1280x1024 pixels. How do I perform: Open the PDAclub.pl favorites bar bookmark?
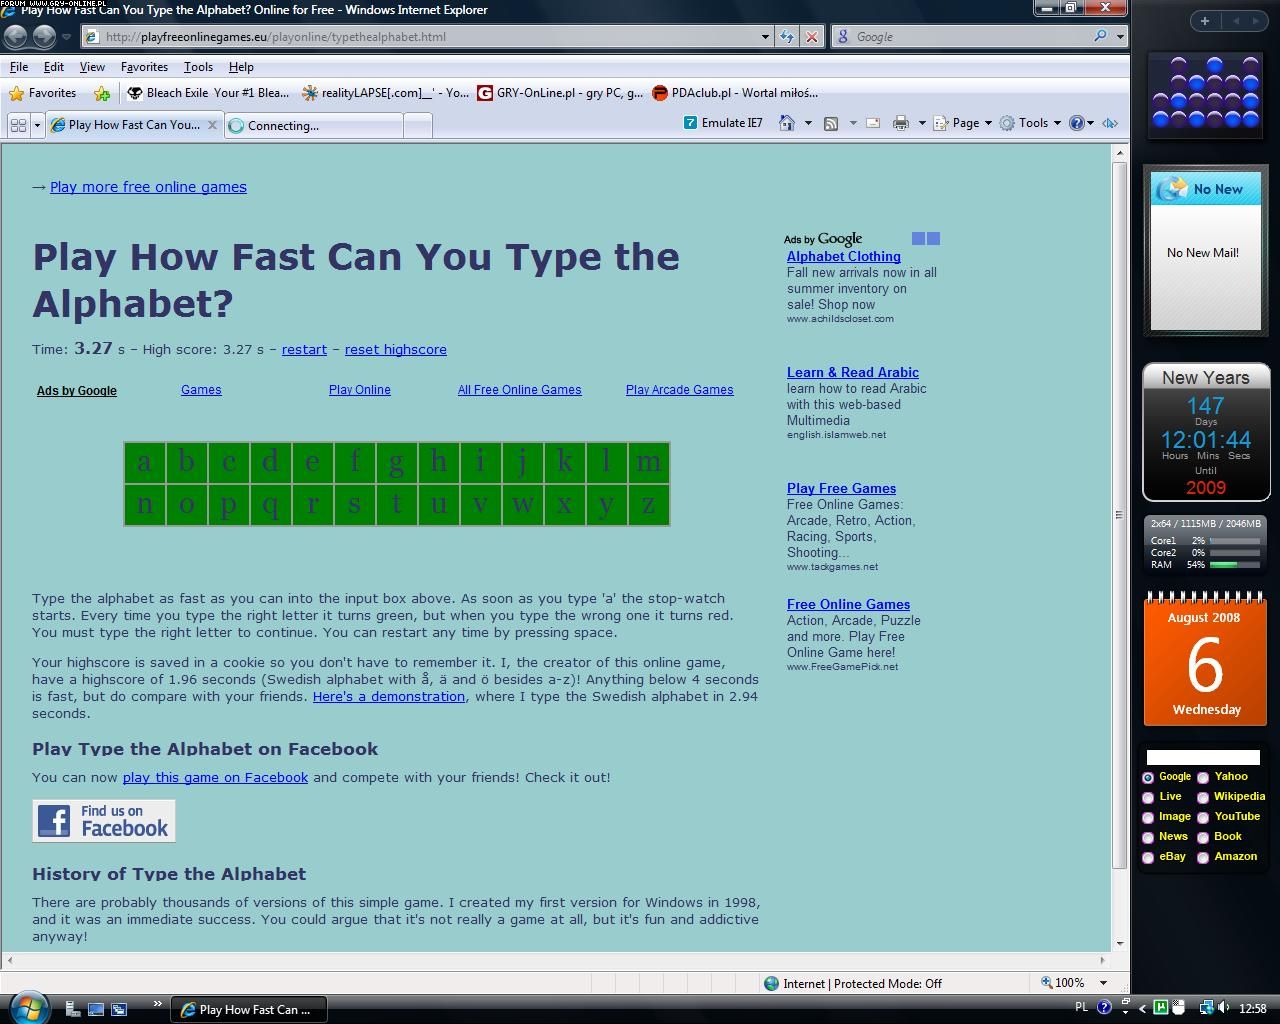[735, 93]
